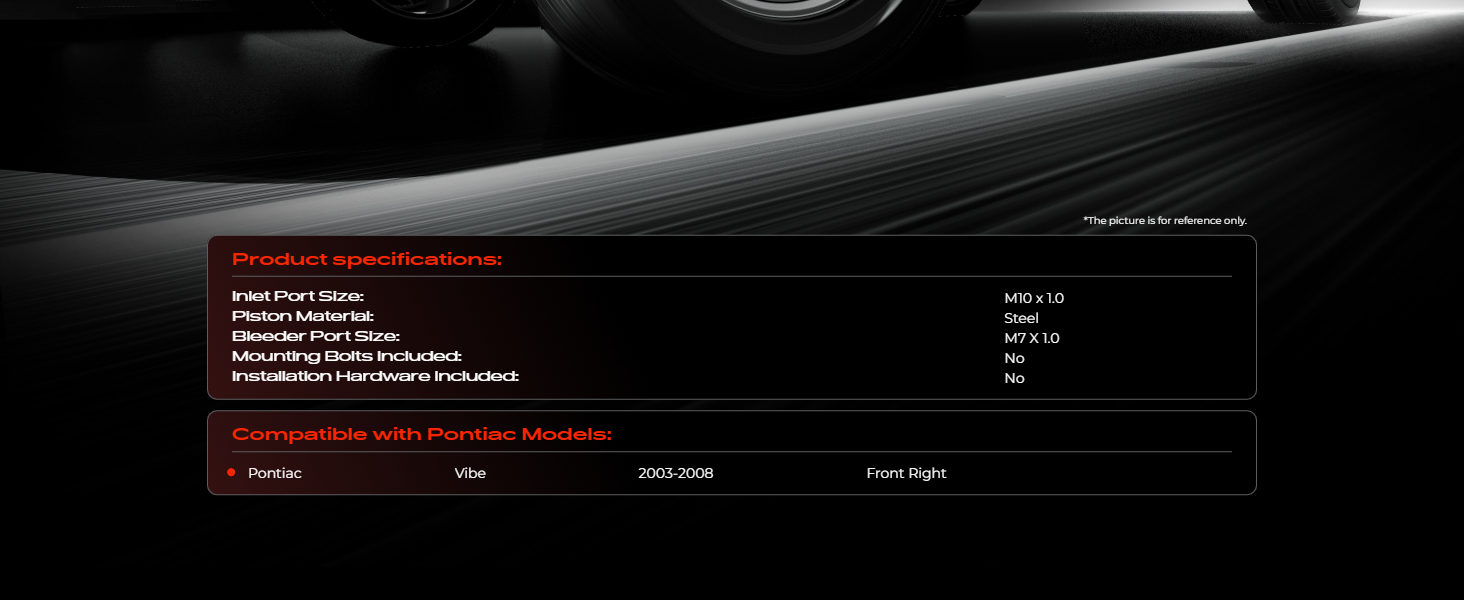This screenshot has height=600, width=1464.
Task: Click the M10 x 1.0 value
Action: 1033,298
